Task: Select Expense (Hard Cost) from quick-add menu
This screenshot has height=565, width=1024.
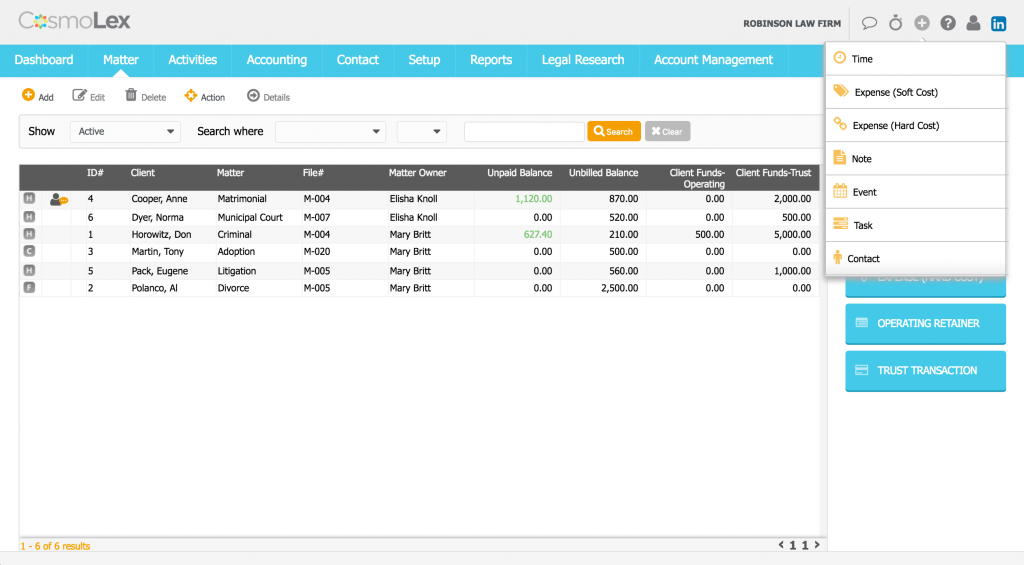Action: click(x=895, y=126)
